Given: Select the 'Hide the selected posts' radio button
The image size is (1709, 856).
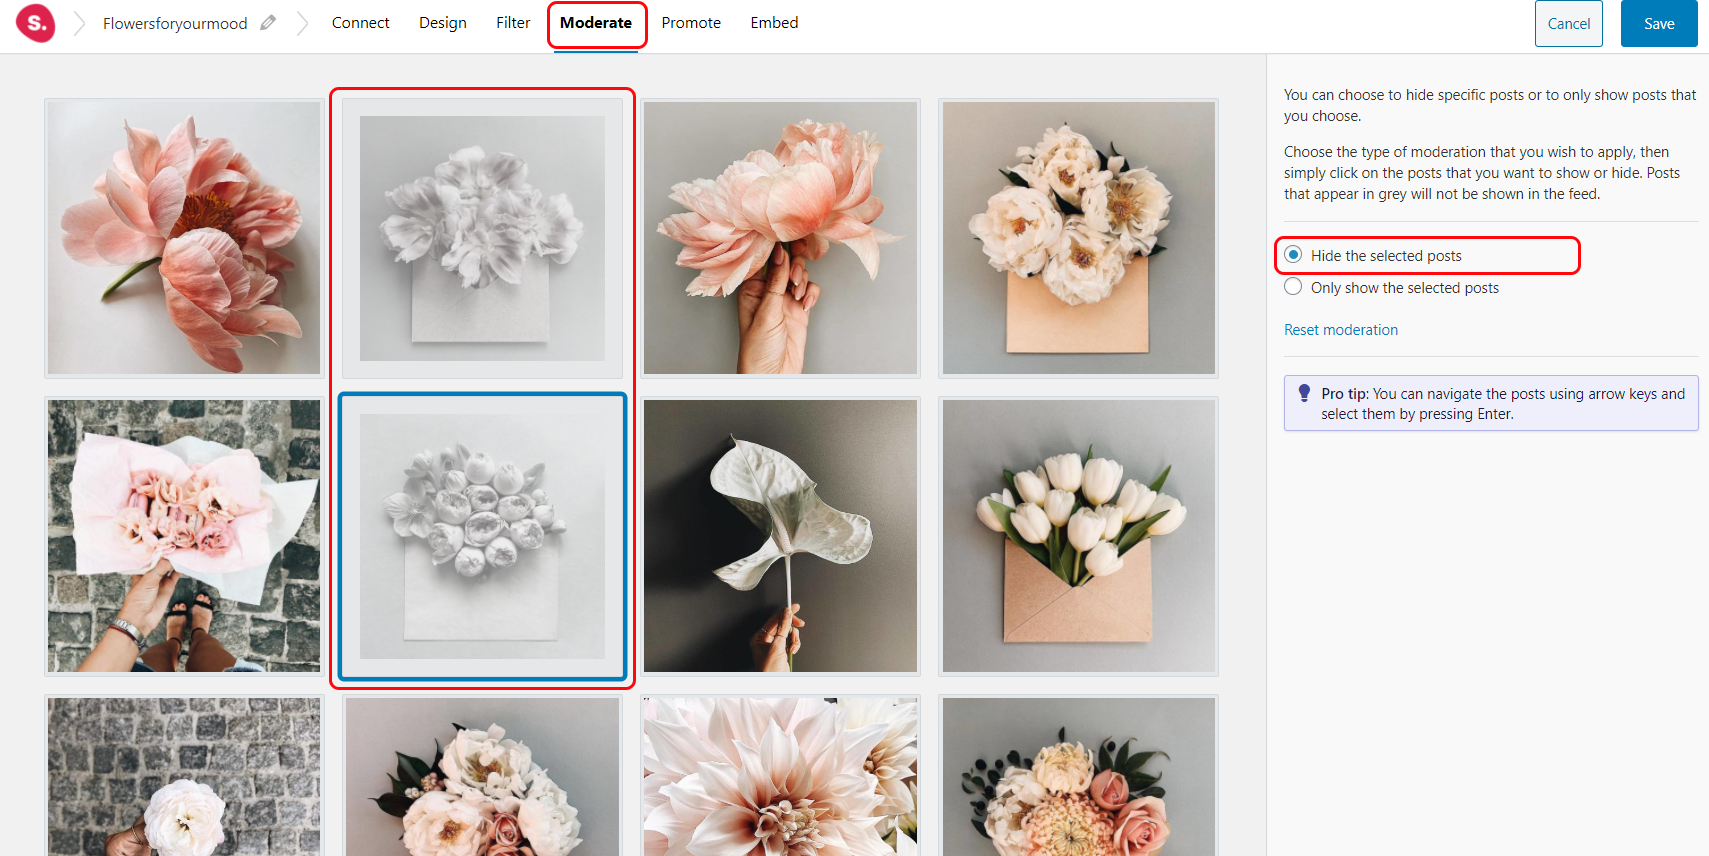Looking at the screenshot, I should click(1293, 255).
